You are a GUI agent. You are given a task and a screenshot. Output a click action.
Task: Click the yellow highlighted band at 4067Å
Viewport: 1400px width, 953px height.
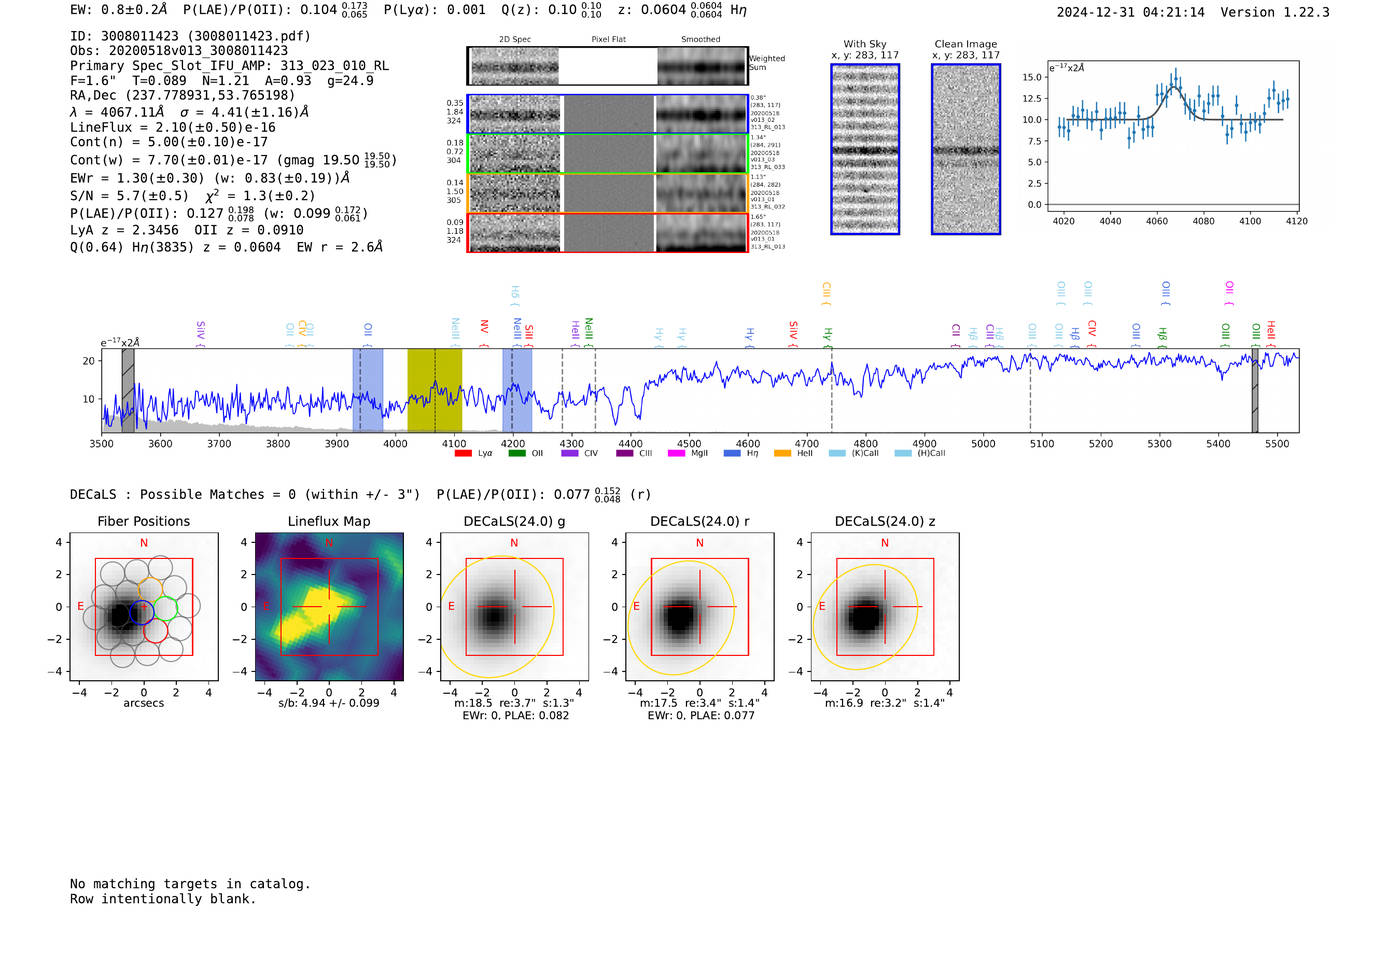pos(435,390)
